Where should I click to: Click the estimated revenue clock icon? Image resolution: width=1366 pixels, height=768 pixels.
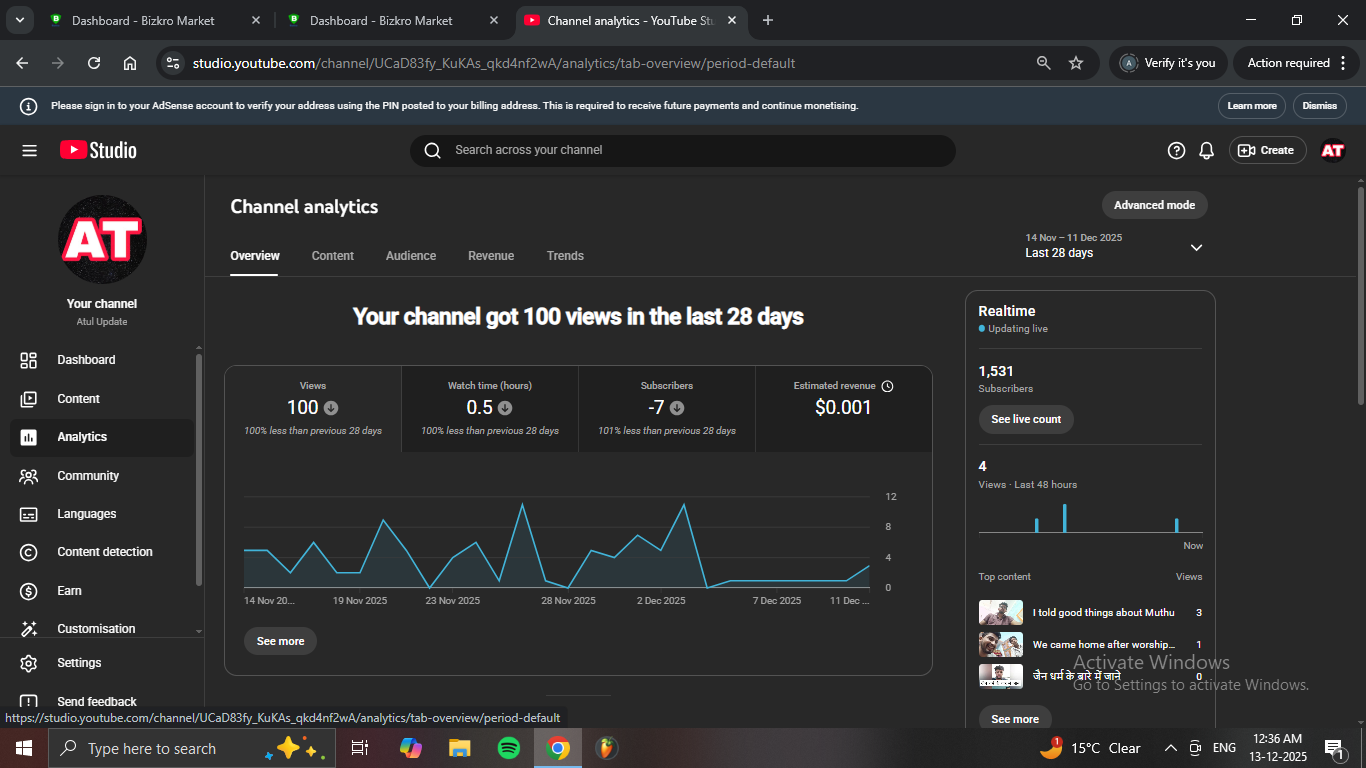tap(887, 386)
